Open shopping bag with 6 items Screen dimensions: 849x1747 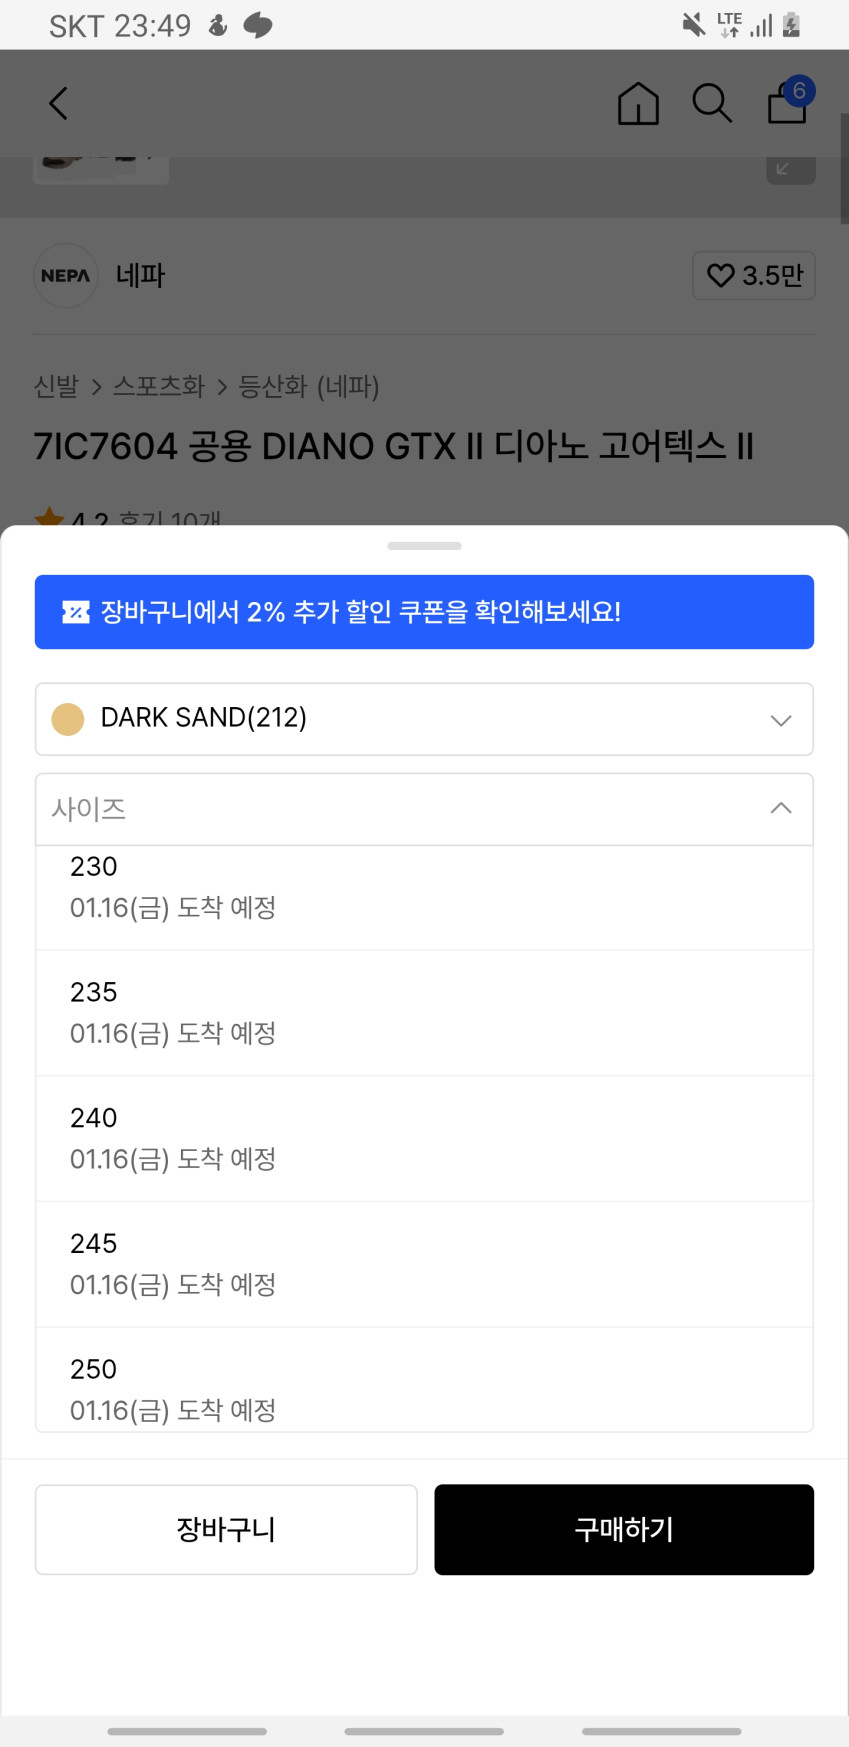point(788,102)
